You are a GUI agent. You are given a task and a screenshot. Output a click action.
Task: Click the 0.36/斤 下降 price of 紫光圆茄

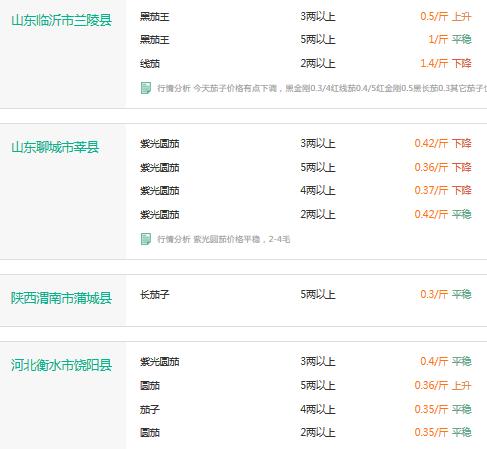(x=443, y=167)
